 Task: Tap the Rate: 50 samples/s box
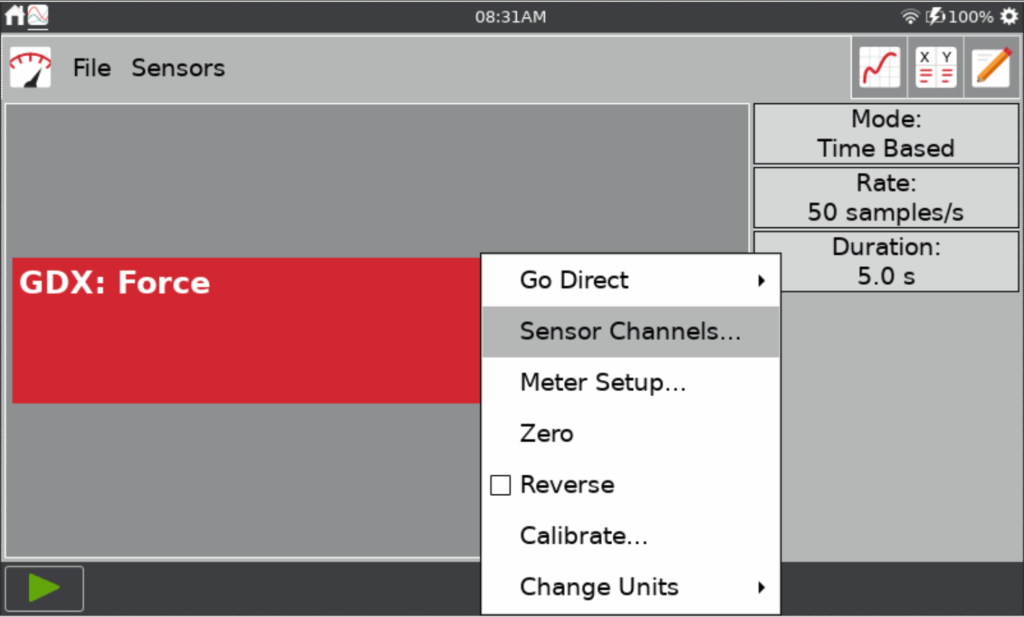coord(886,198)
